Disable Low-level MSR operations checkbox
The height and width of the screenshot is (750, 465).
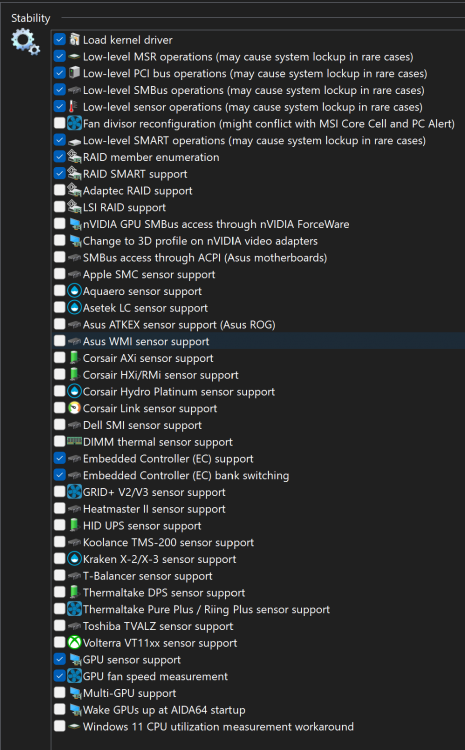59,56
